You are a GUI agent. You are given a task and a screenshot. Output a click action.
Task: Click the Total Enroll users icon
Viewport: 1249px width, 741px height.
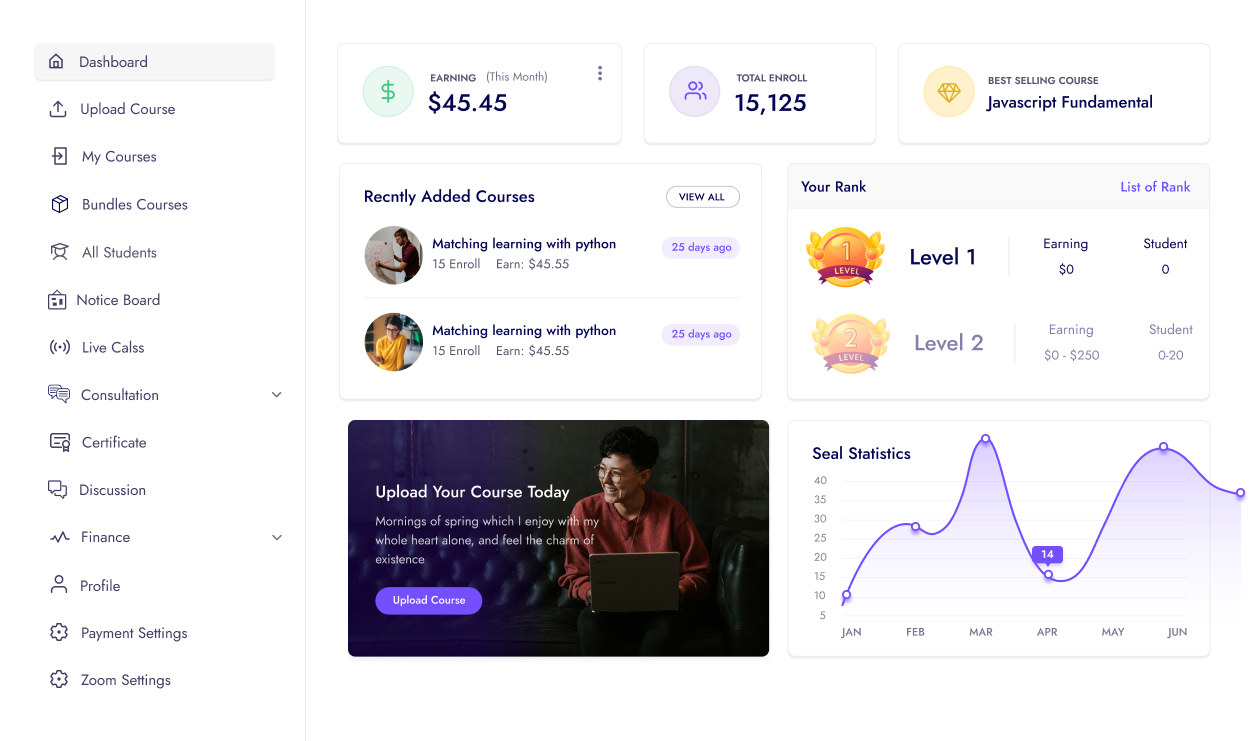pyautogui.click(x=695, y=92)
